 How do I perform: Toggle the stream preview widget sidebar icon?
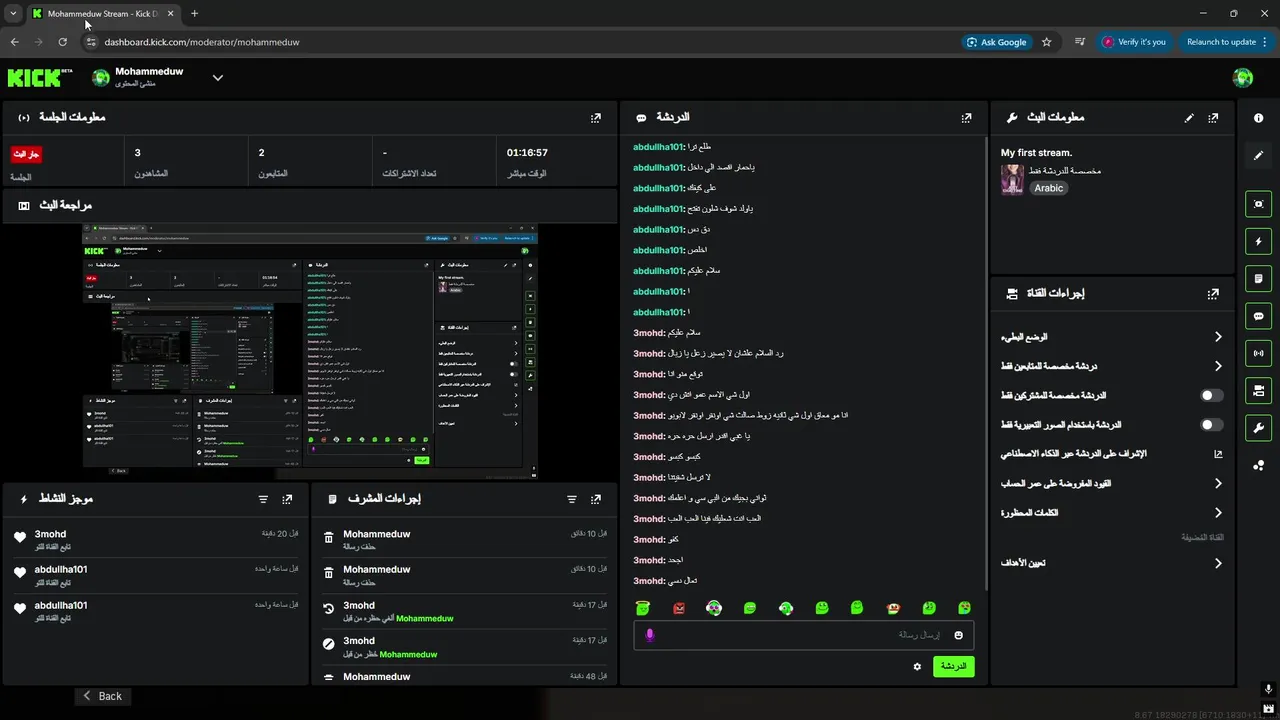click(1258, 204)
